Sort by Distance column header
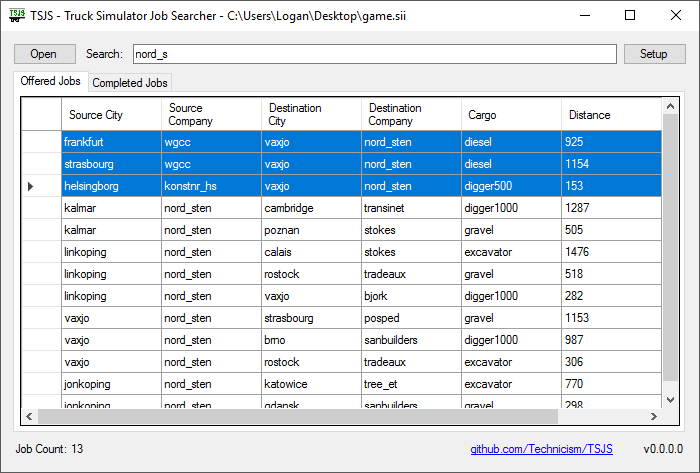The width and height of the screenshot is (700, 473). pyautogui.click(x=610, y=115)
